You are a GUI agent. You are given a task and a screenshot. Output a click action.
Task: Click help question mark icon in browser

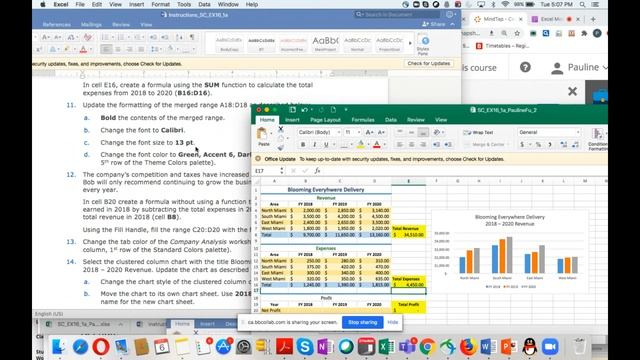click(525, 67)
